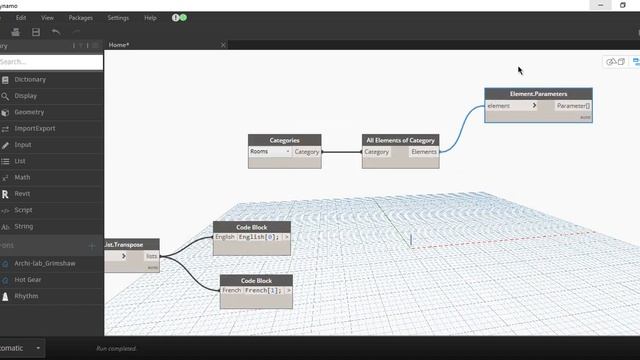Click the lists output on Transpose node
This screenshot has width=640, height=360.
coord(151,256)
